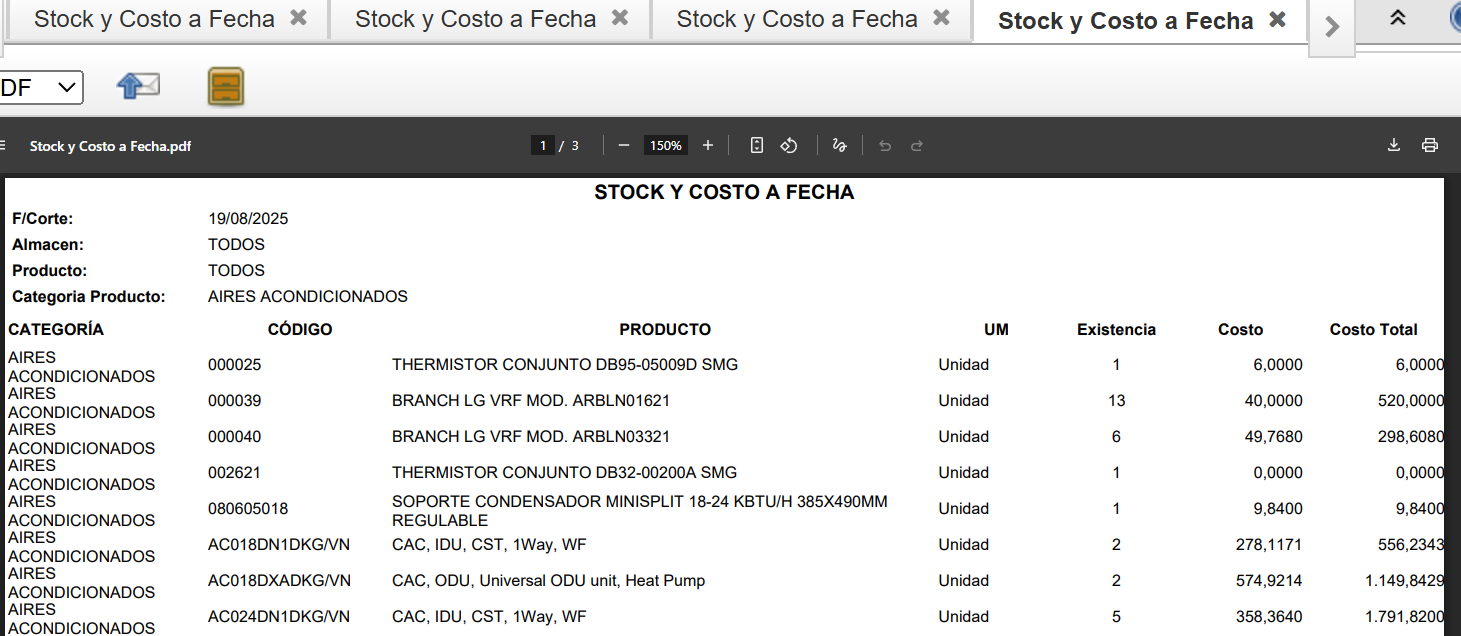The image size is (1461, 636).
Task: Open the PDF export format dropdown
Action: click(40, 88)
